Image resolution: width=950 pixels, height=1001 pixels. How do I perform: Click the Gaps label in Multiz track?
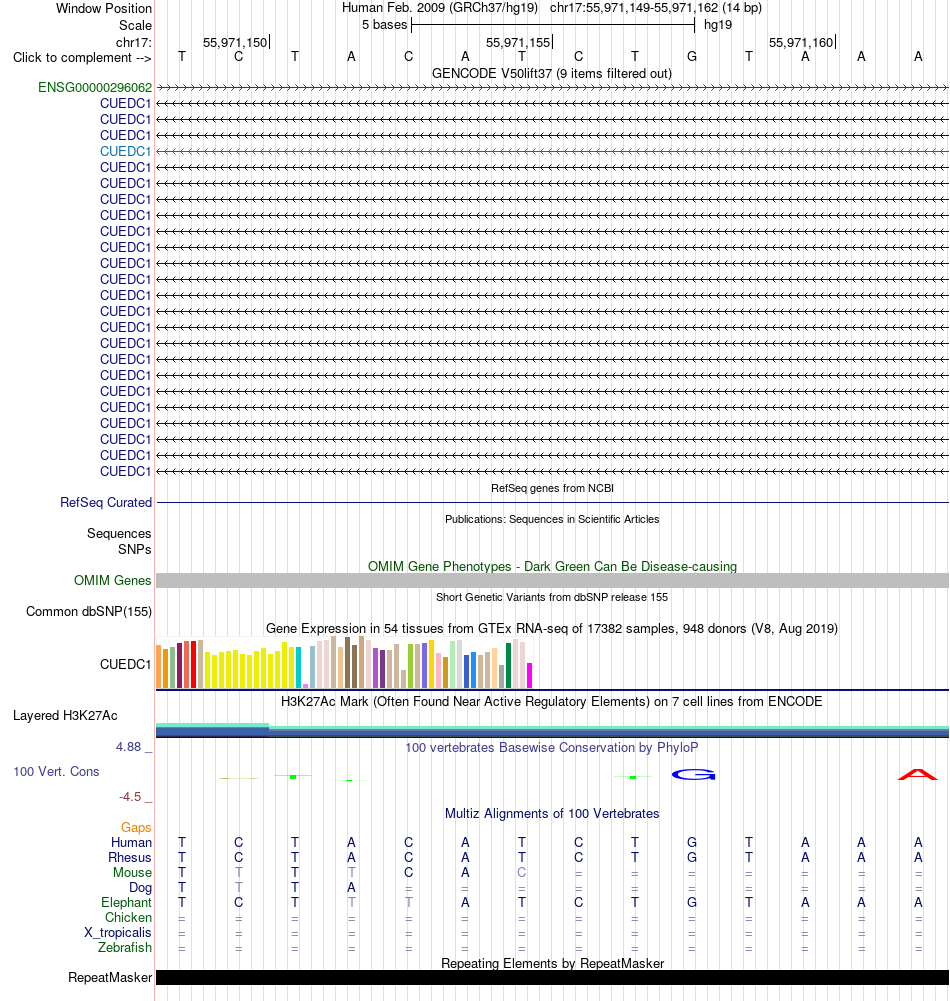(136, 827)
